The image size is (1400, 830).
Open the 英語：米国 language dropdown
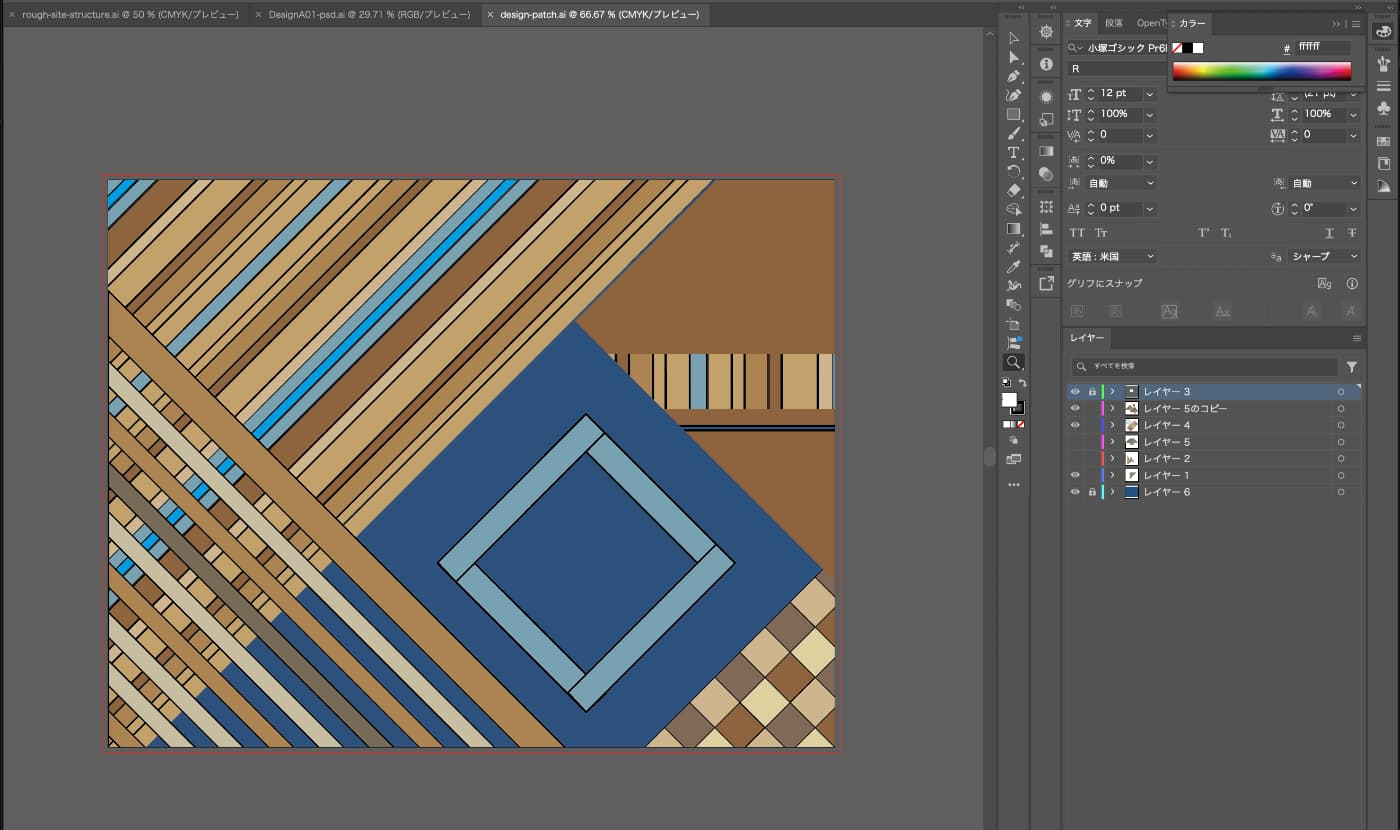coord(1112,257)
